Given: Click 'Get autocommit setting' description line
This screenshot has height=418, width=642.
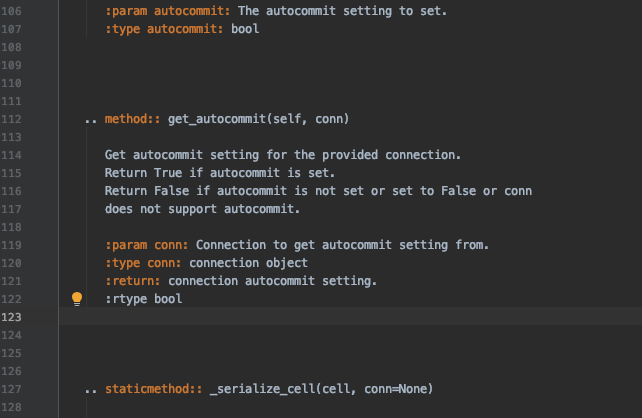Looking at the screenshot, I should [283, 155].
